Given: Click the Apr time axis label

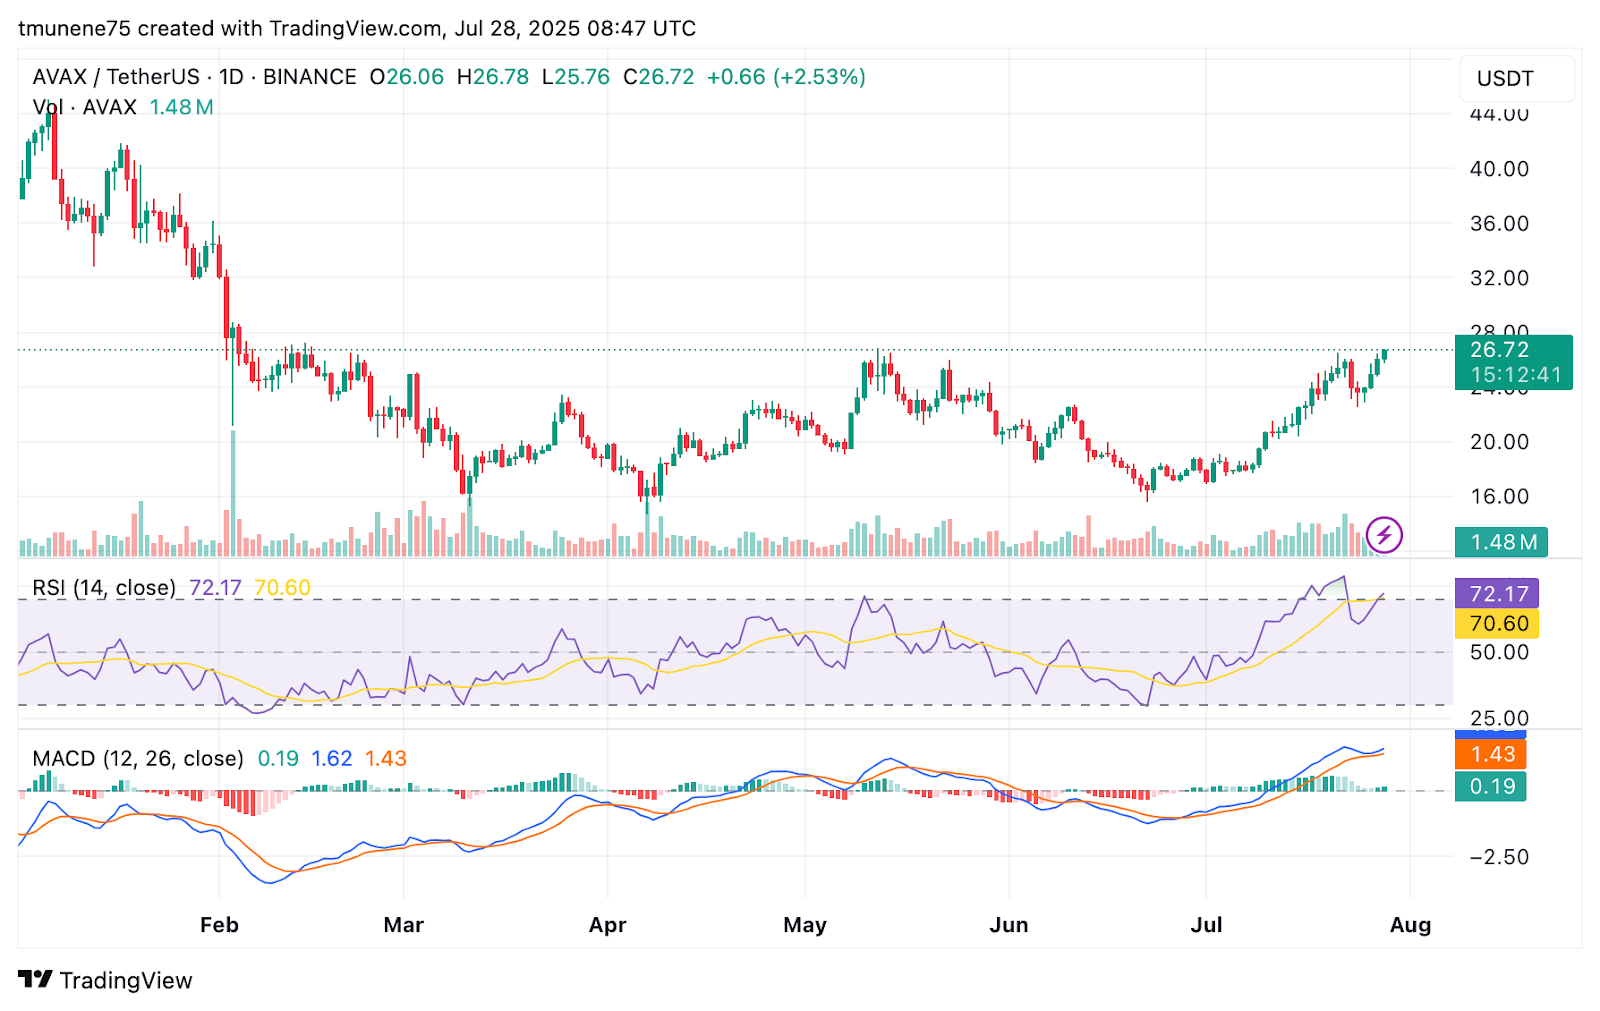Looking at the screenshot, I should (x=608, y=925).
